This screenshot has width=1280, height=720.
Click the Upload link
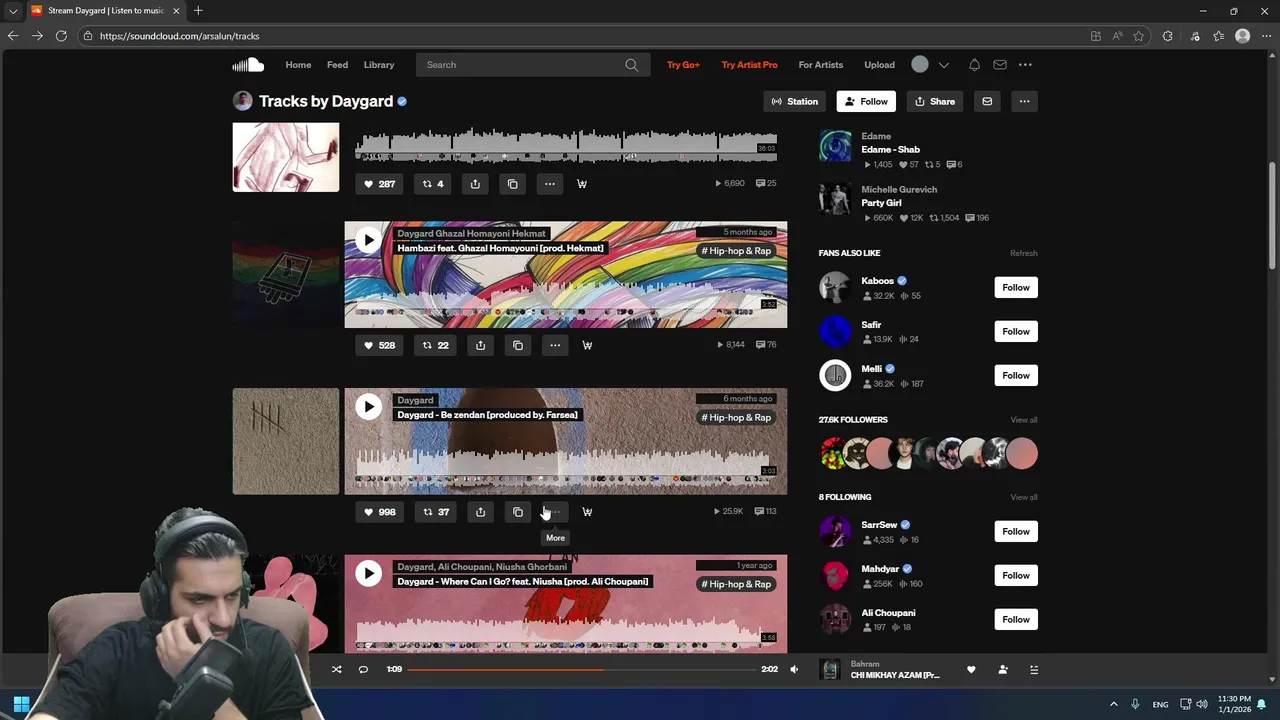879,65
